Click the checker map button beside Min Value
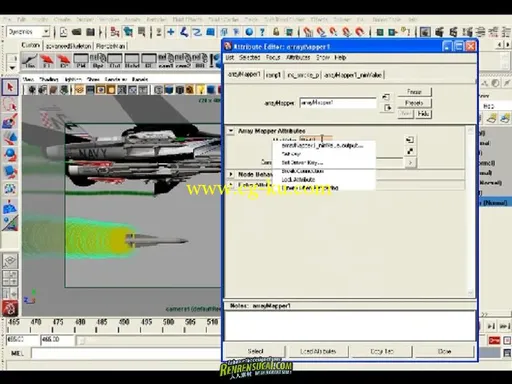Viewport: 512px width, 384px height. [410, 151]
